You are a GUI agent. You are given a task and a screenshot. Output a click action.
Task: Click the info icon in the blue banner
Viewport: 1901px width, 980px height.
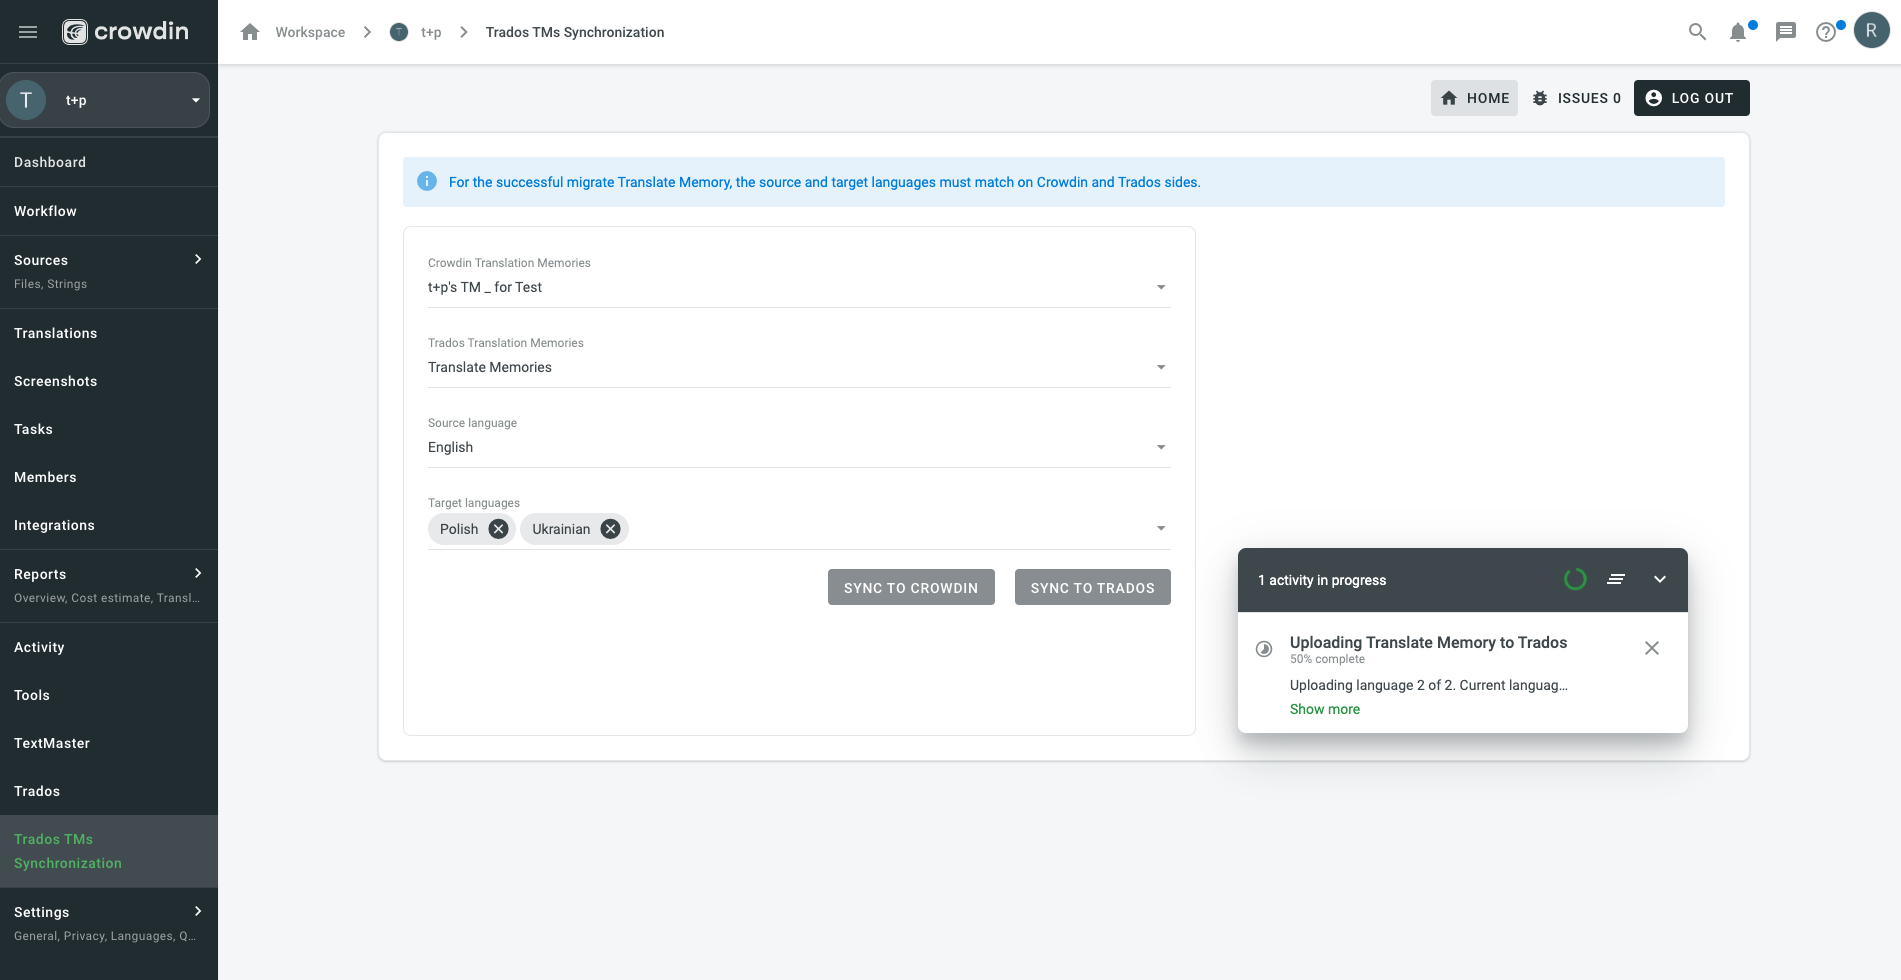(x=427, y=182)
